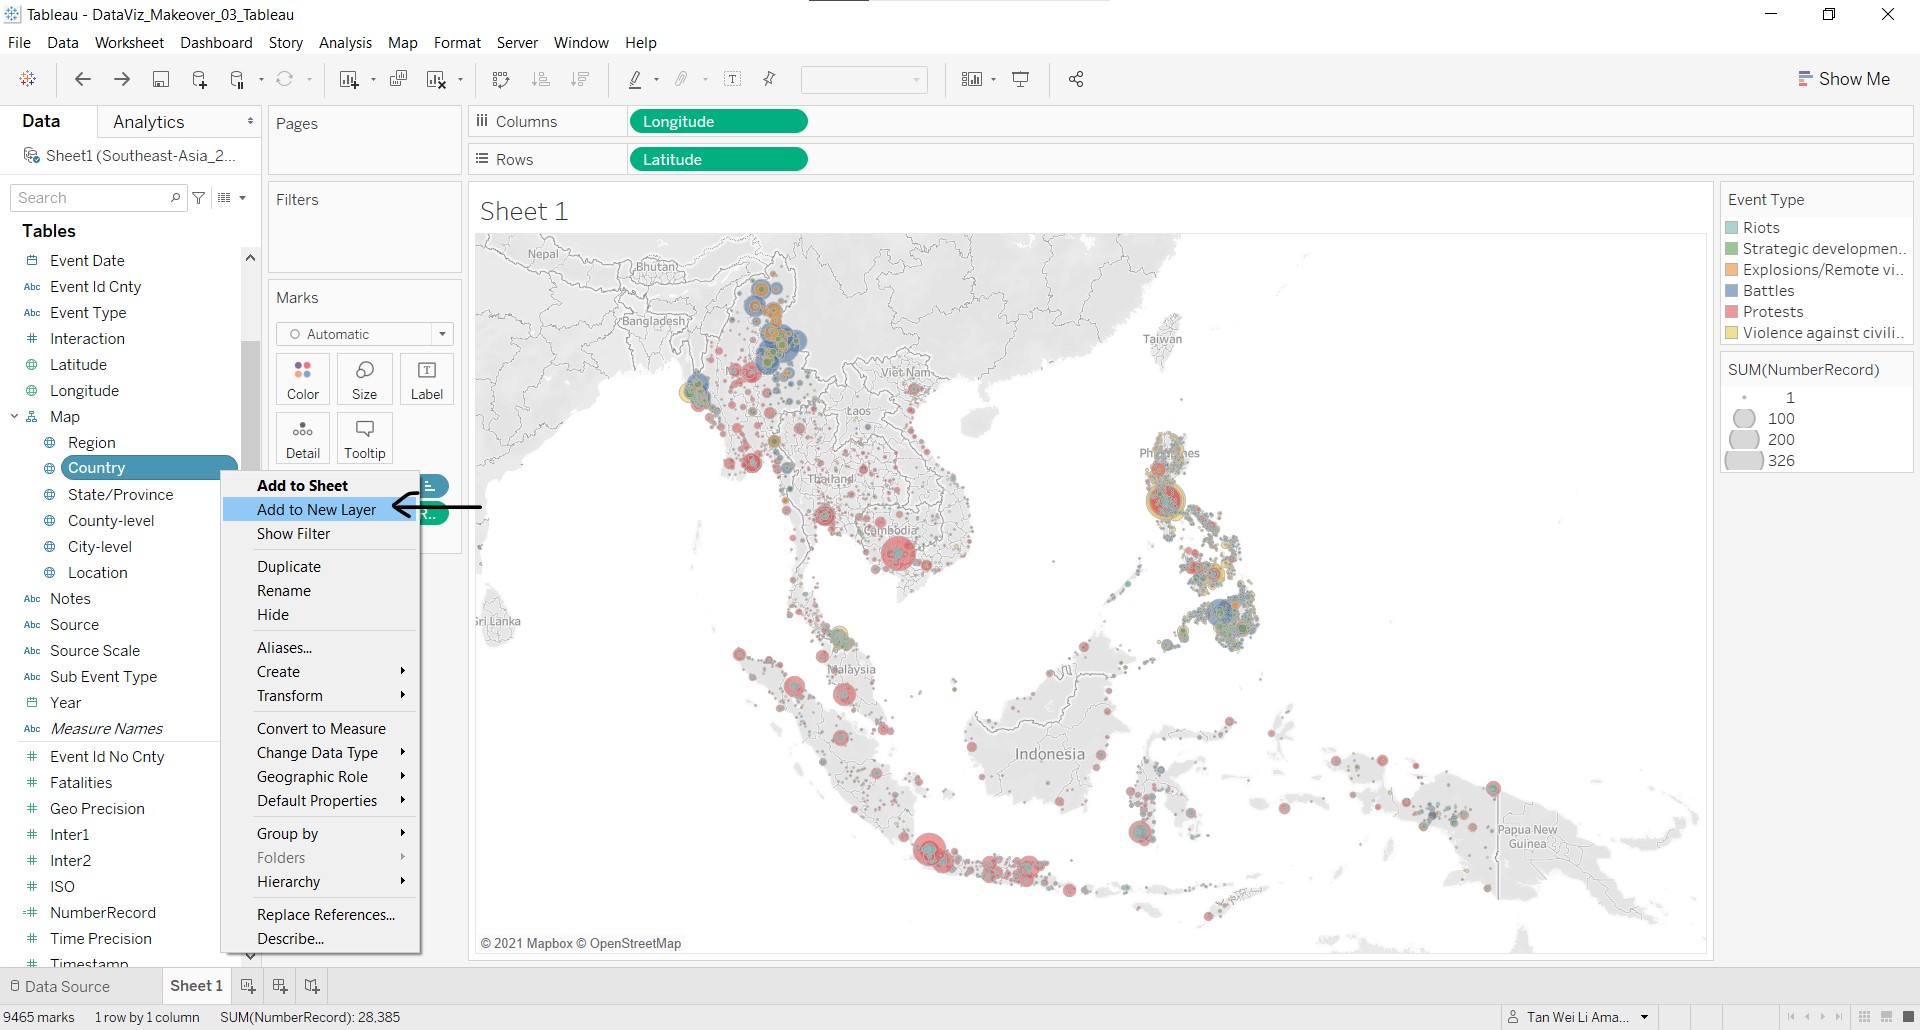Click the Show Me button
Viewport: 1920px width, 1030px height.
point(1843,79)
